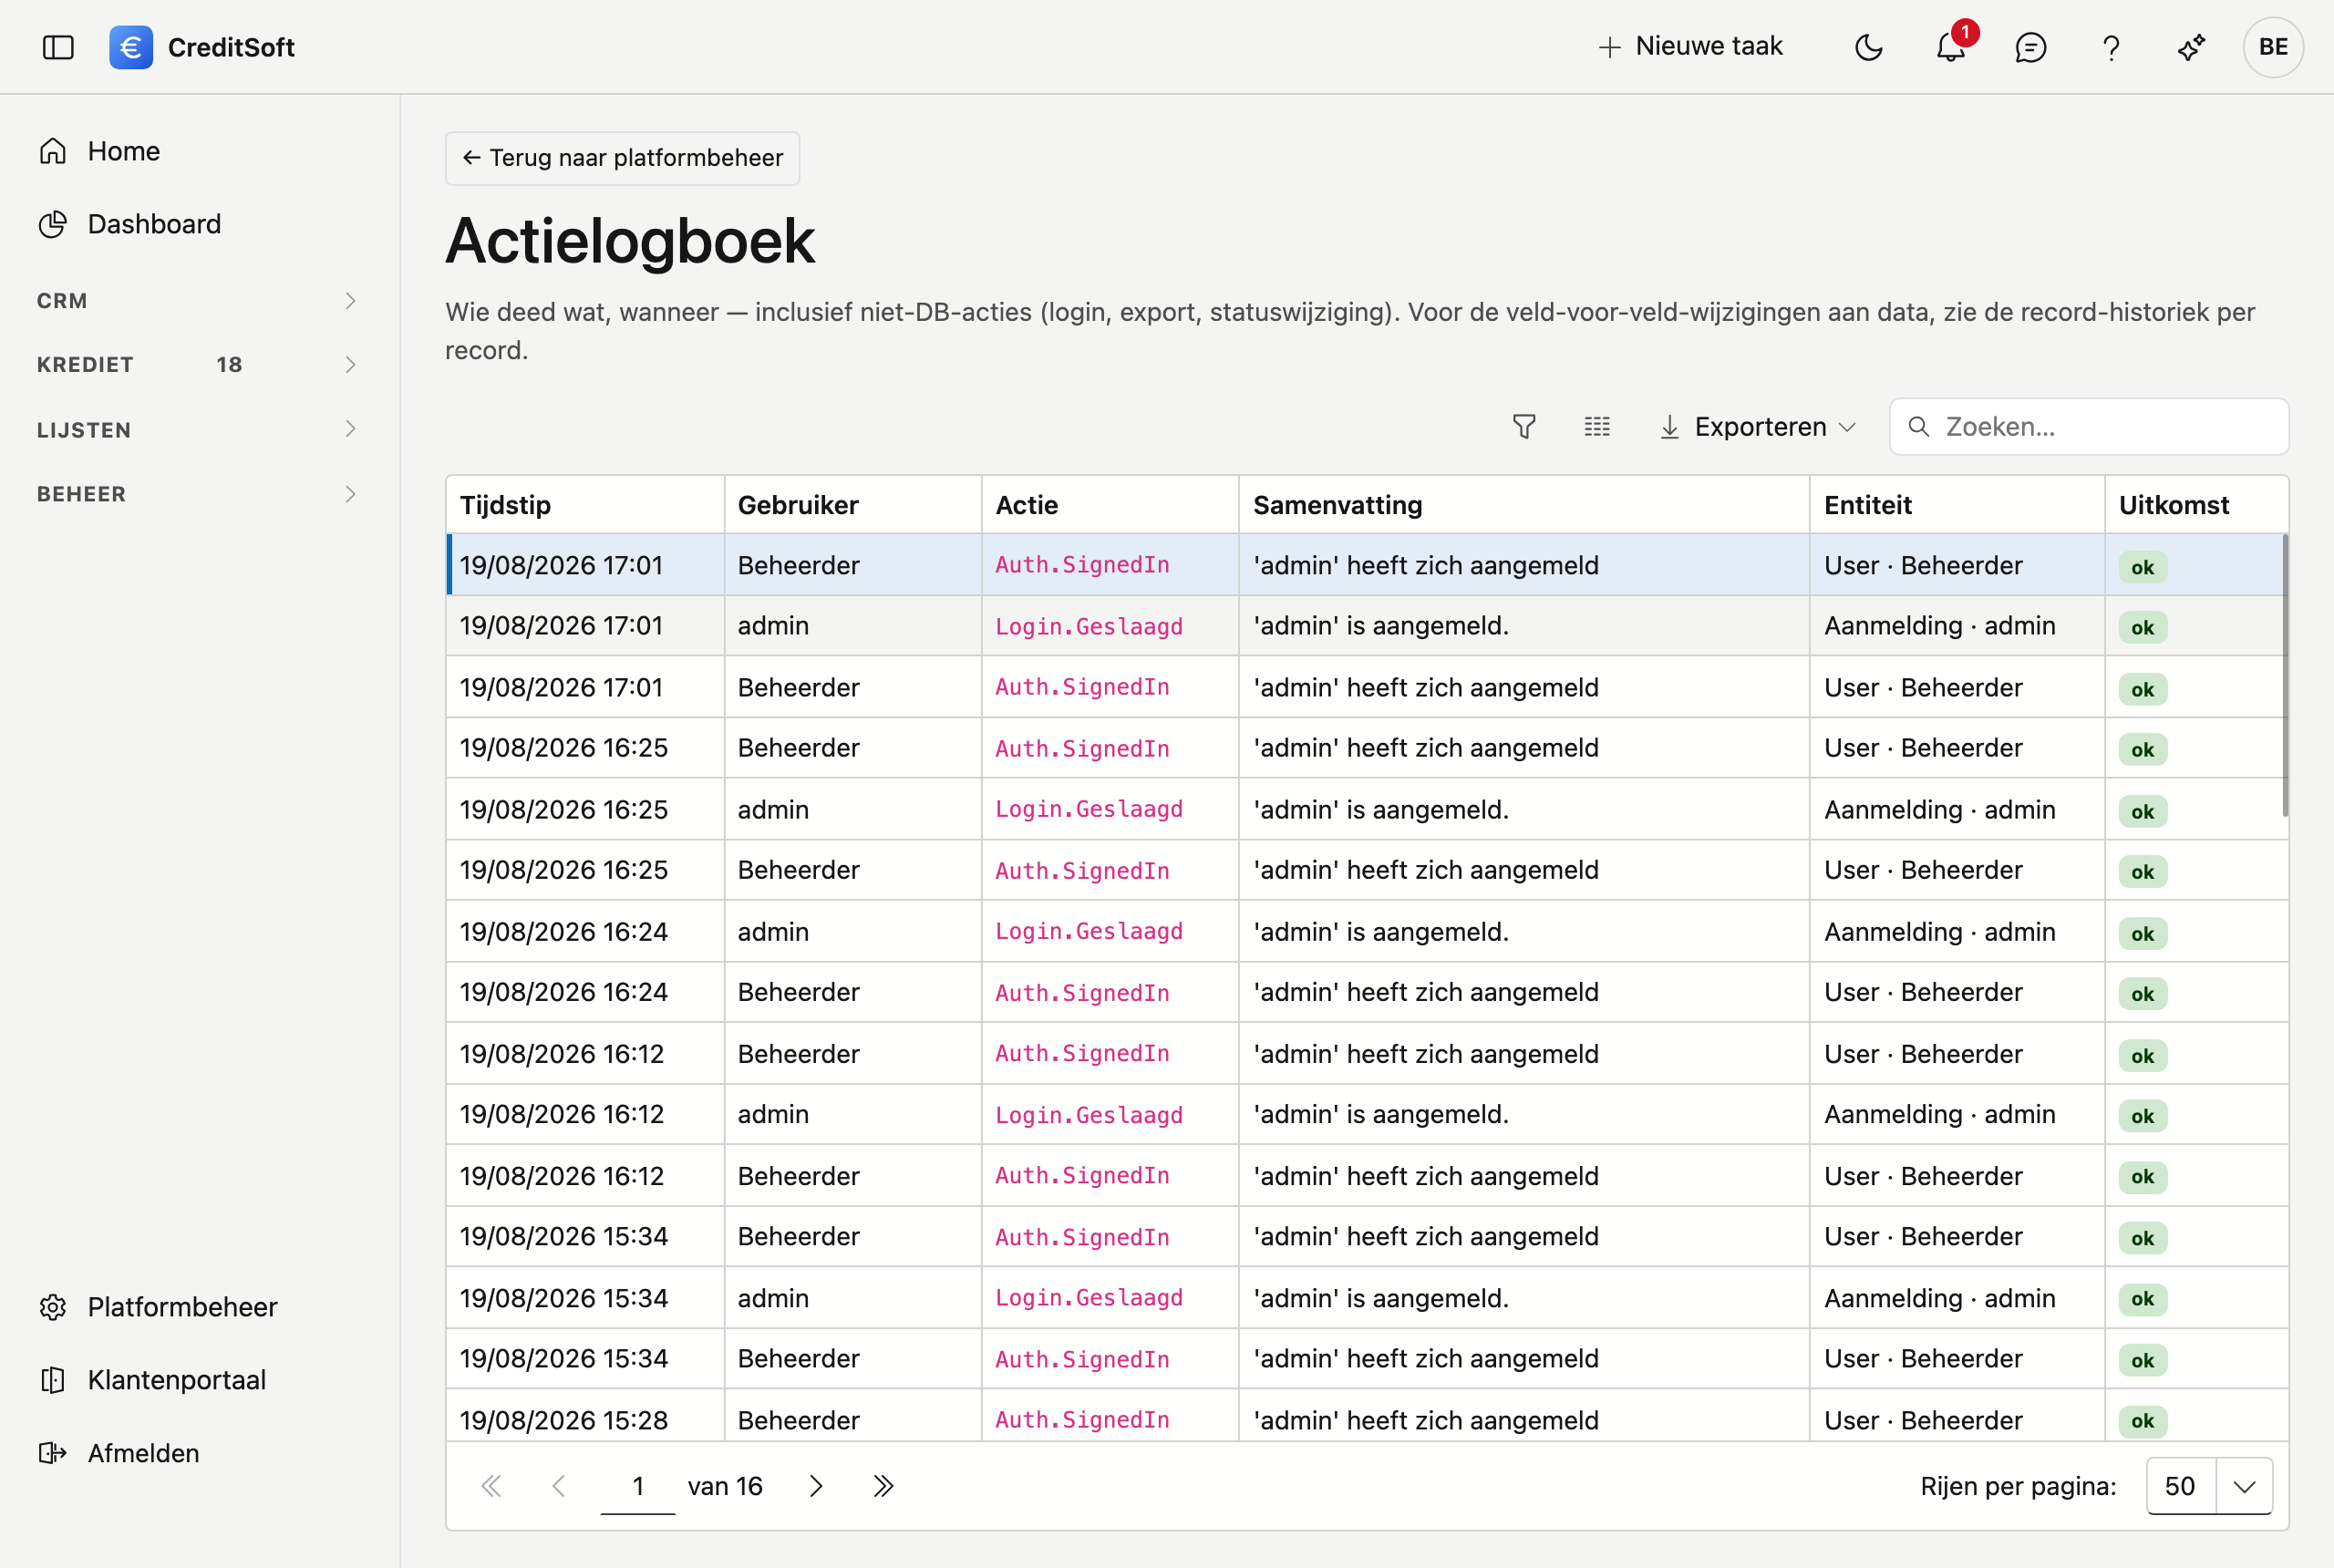Click the search magnifier icon
The height and width of the screenshot is (1568, 2334).
click(x=1918, y=427)
